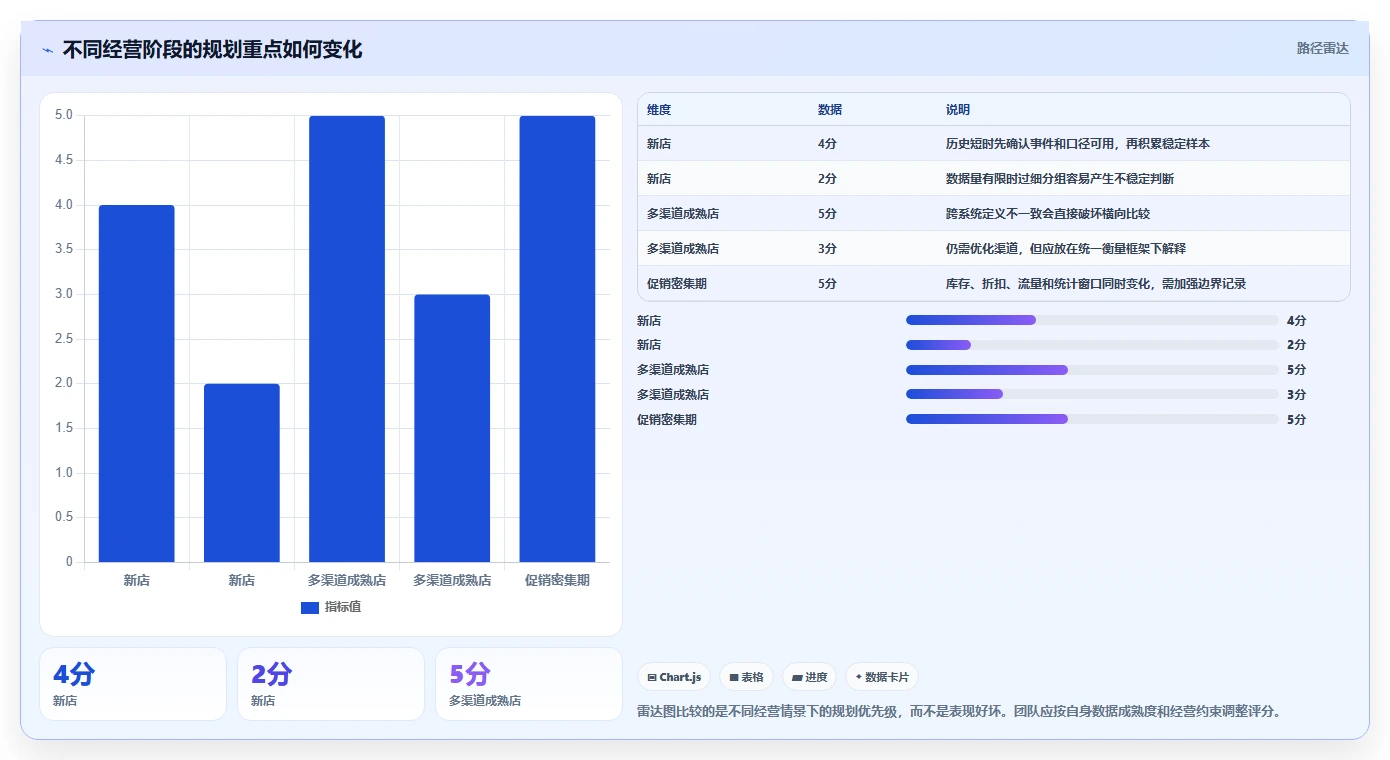Viewport: 1390px width, 760px height.
Task: Click the 路径雷达 label in the header
Action: coord(1323,48)
